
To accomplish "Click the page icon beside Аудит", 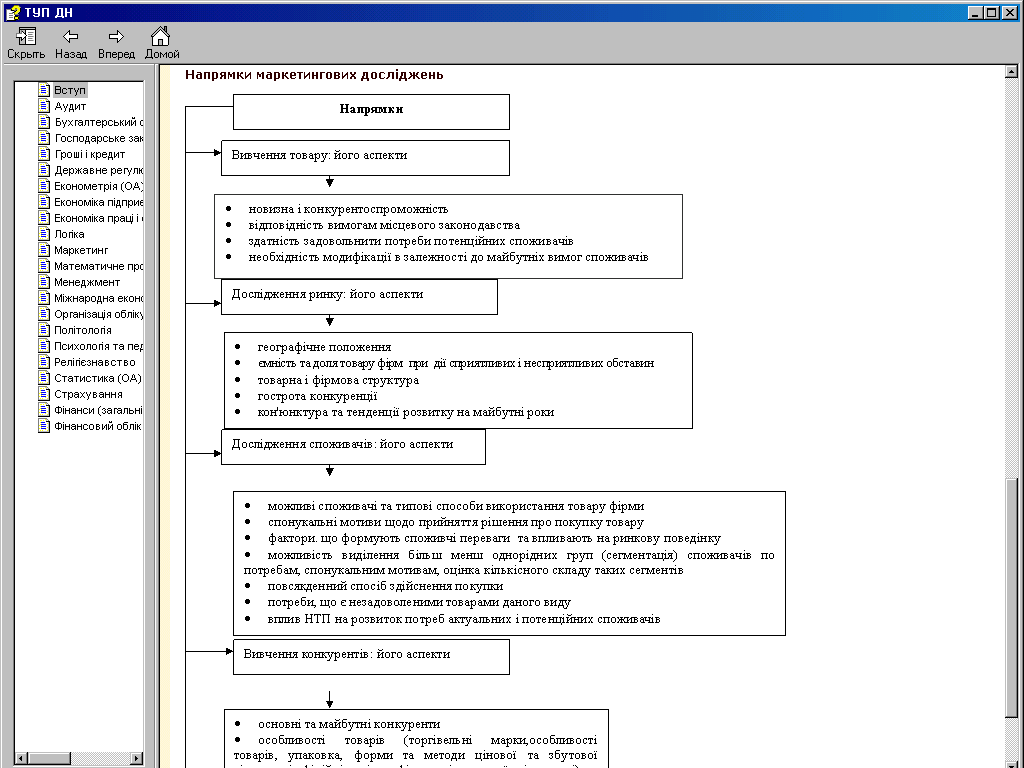I will pyautogui.click(x=44, y=106).
